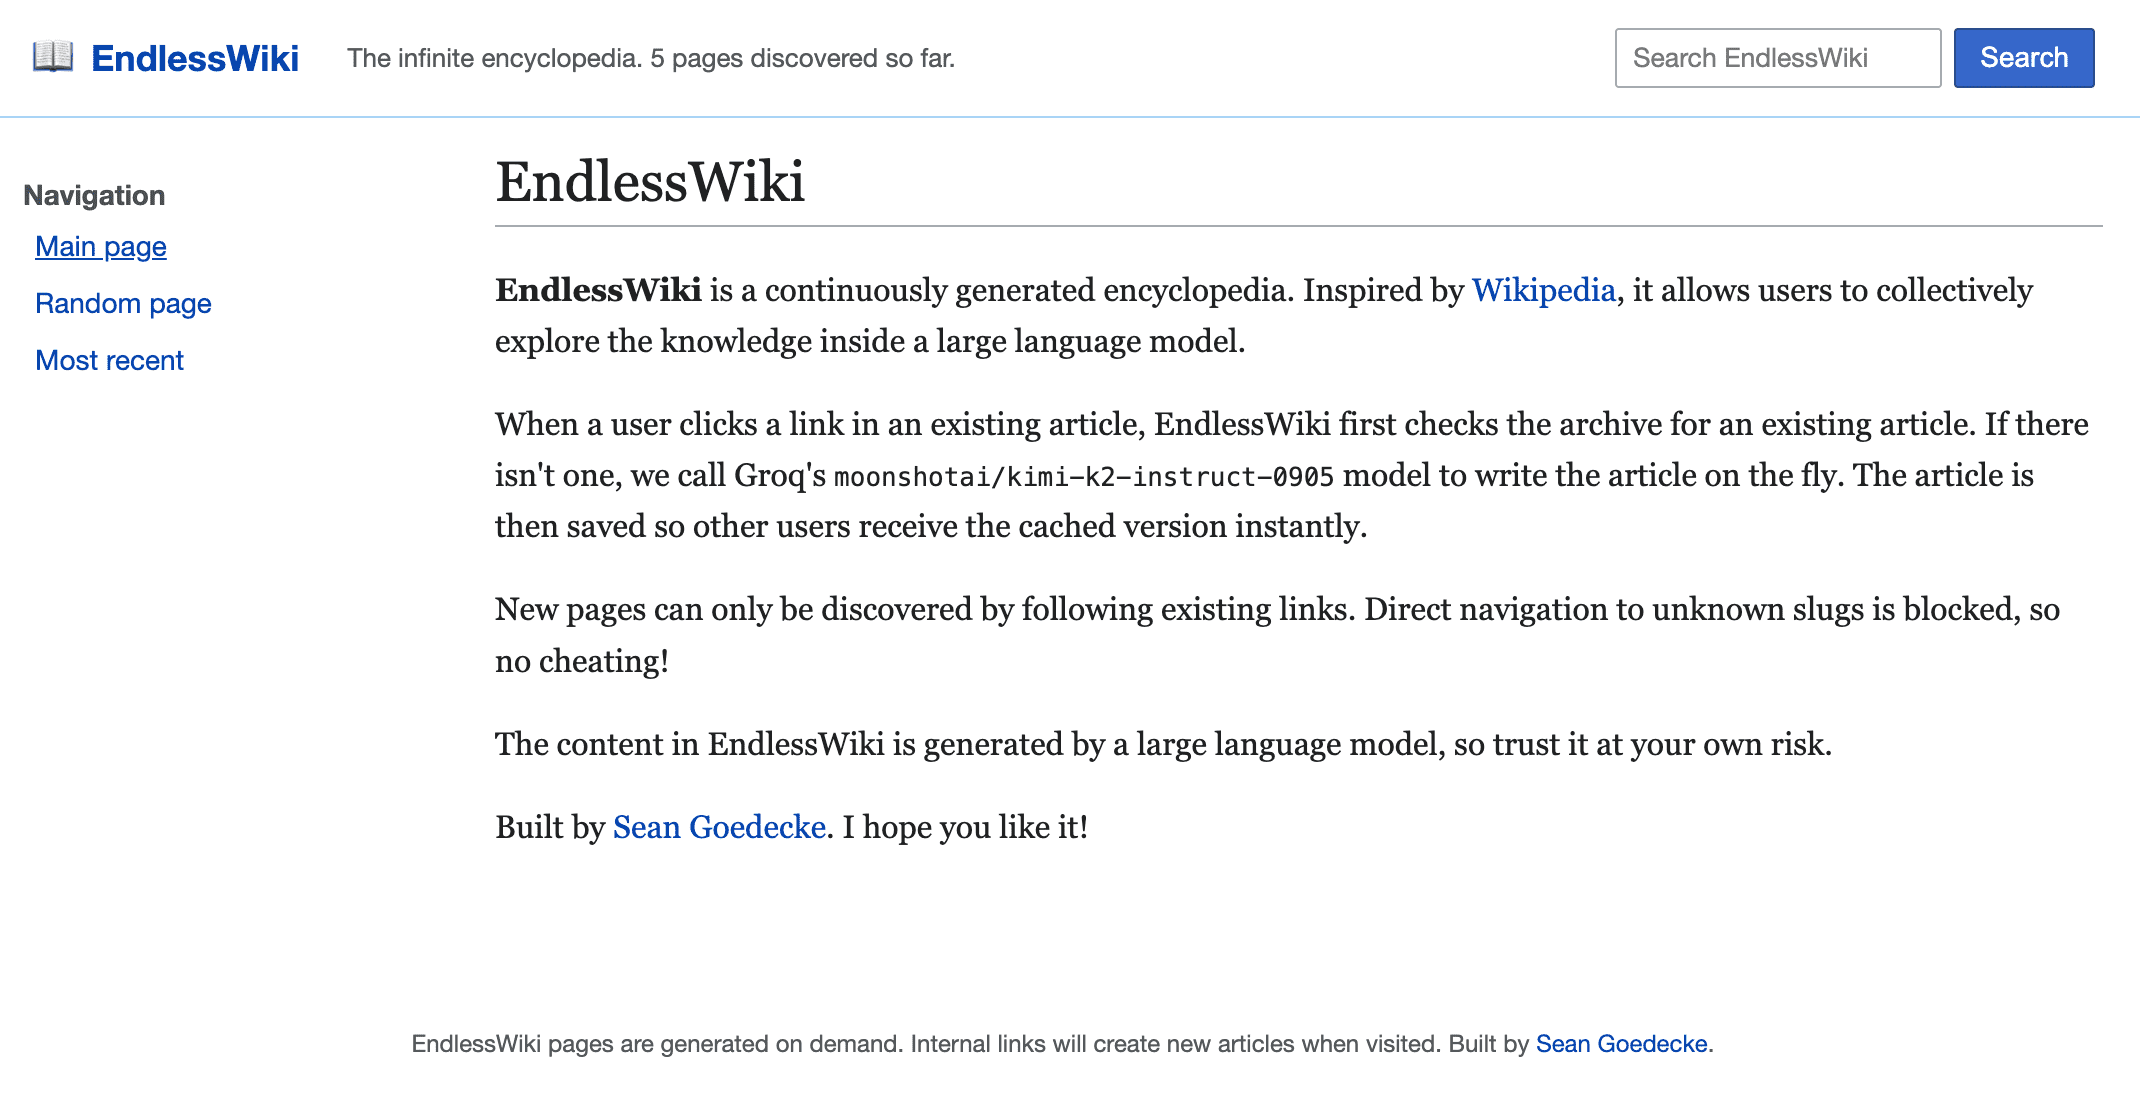The width and height of the screenshot is (2140, 1114).
Task: Click the "5 pages discovered so far" text
Action: pyautogui.click(x=803, y=58)
